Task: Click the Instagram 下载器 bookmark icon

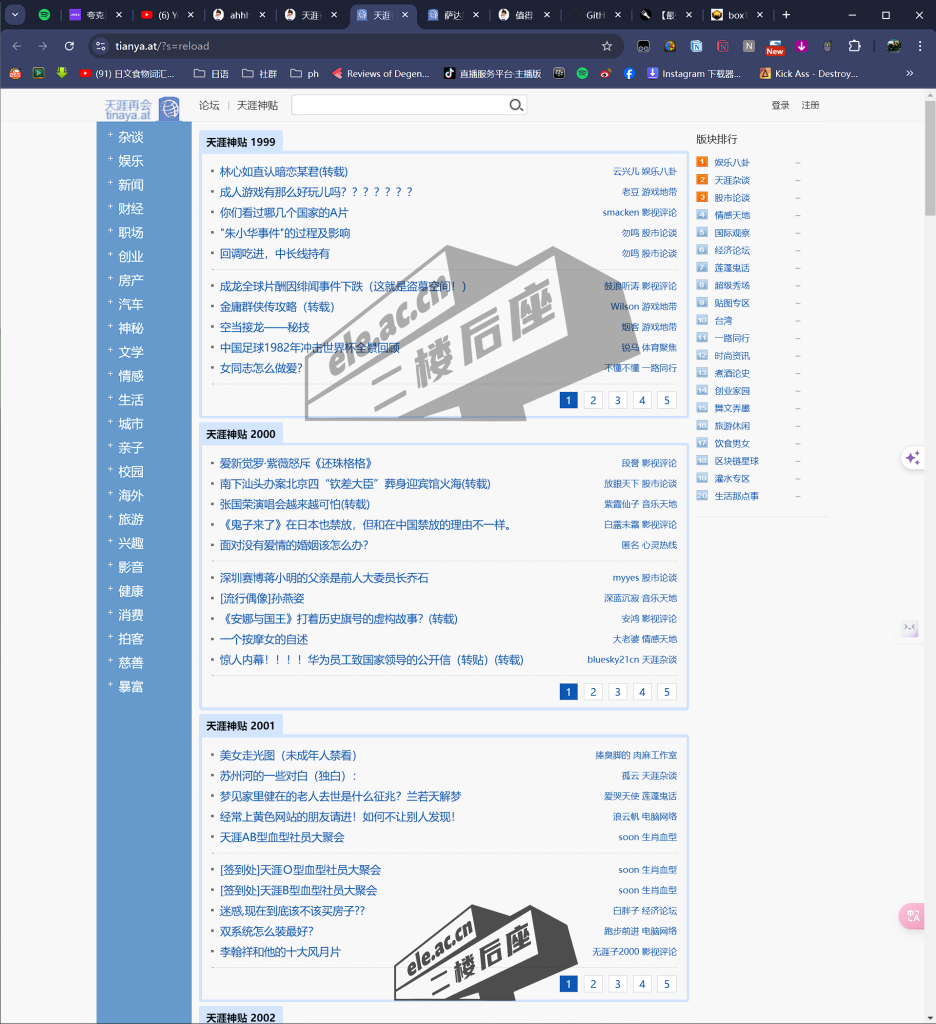Action: pyautogui.click(x=653, y=72)
